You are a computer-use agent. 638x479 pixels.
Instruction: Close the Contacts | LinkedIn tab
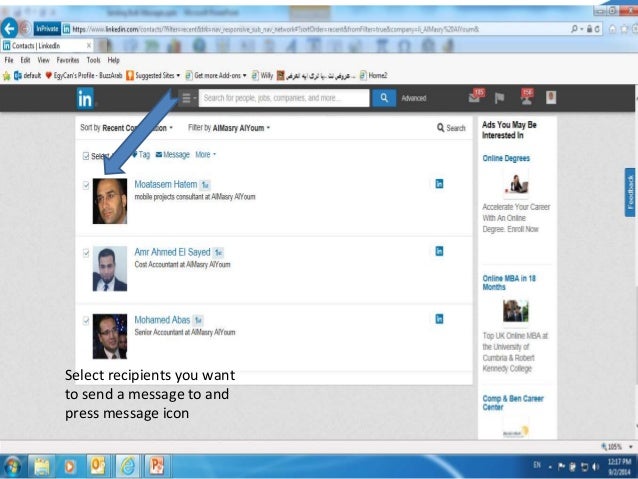[89, 46]
